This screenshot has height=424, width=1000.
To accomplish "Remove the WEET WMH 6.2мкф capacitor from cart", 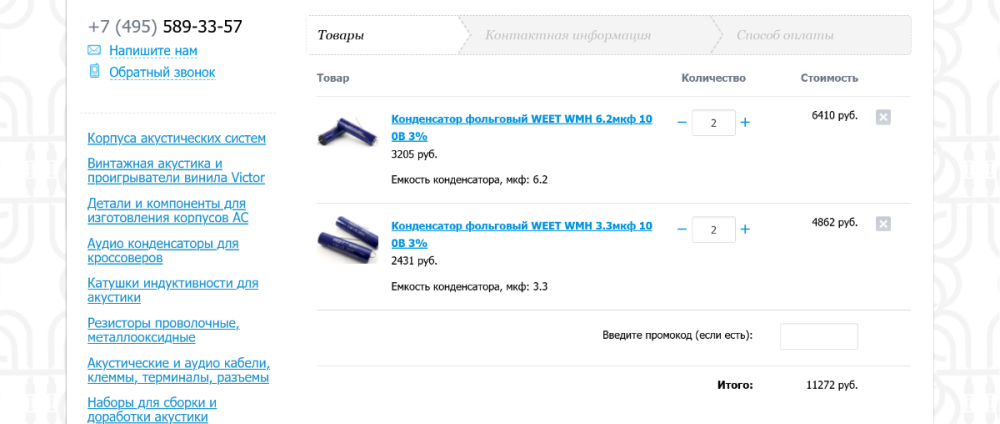I will [x=883, y=117].
